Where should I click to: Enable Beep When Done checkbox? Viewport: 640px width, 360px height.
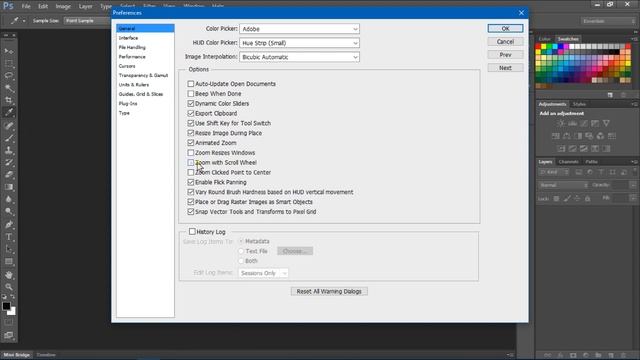click(191, 93)
